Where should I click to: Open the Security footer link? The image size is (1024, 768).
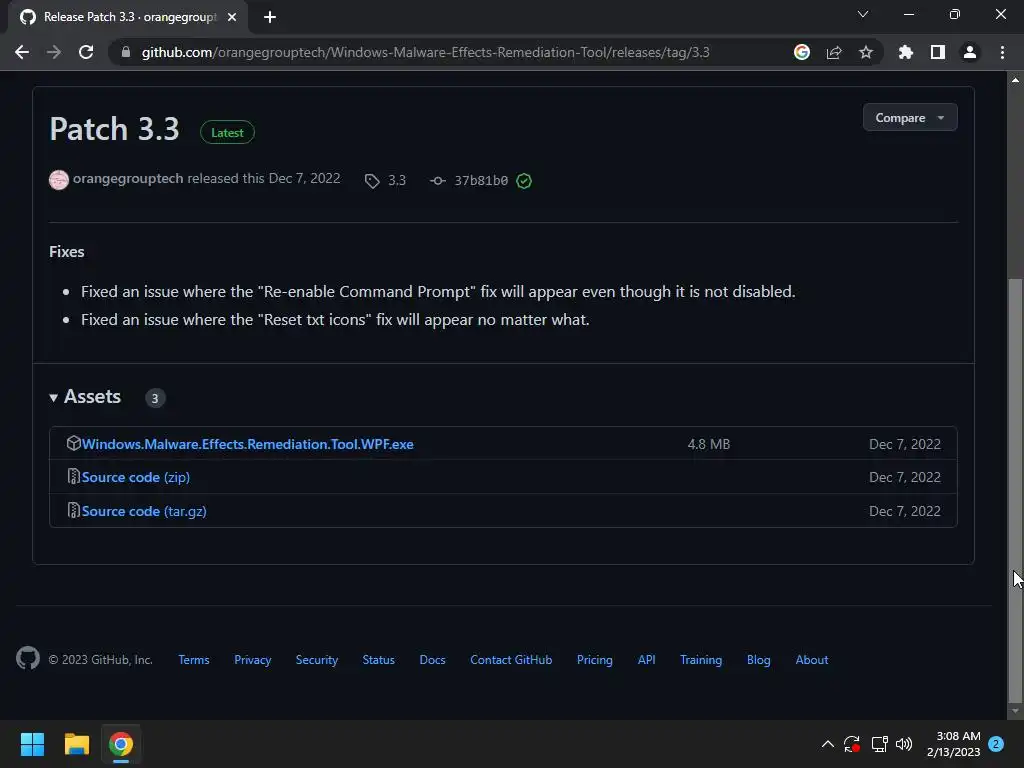click(317, 660)
